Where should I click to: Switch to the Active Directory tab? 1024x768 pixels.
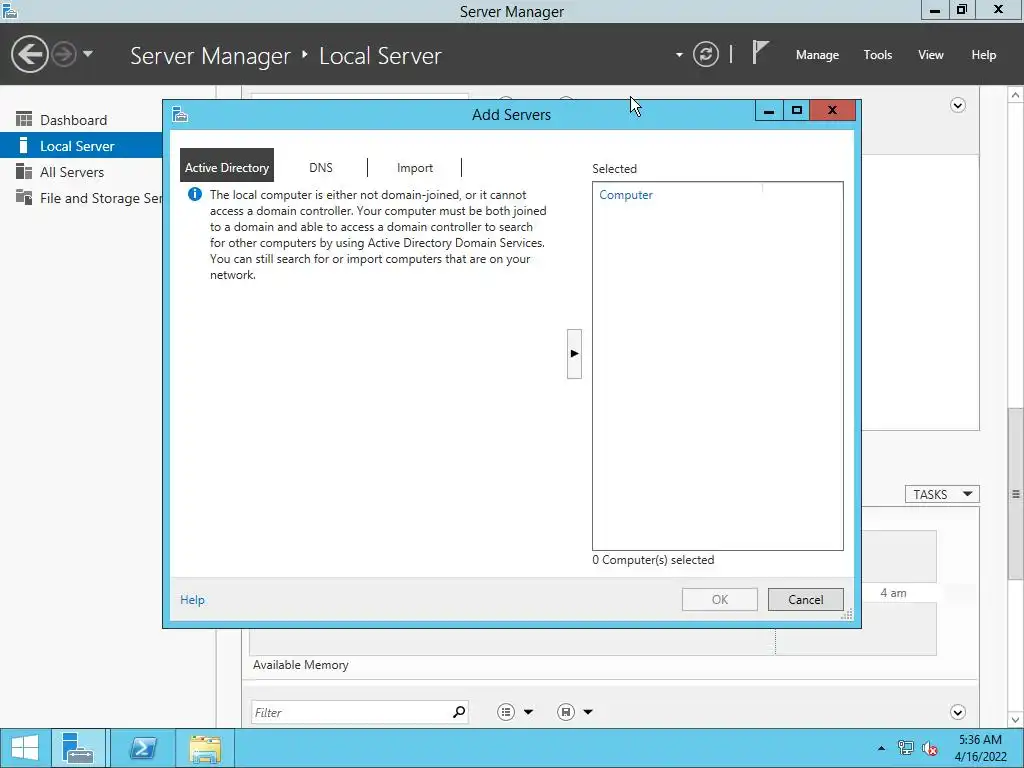227,167
